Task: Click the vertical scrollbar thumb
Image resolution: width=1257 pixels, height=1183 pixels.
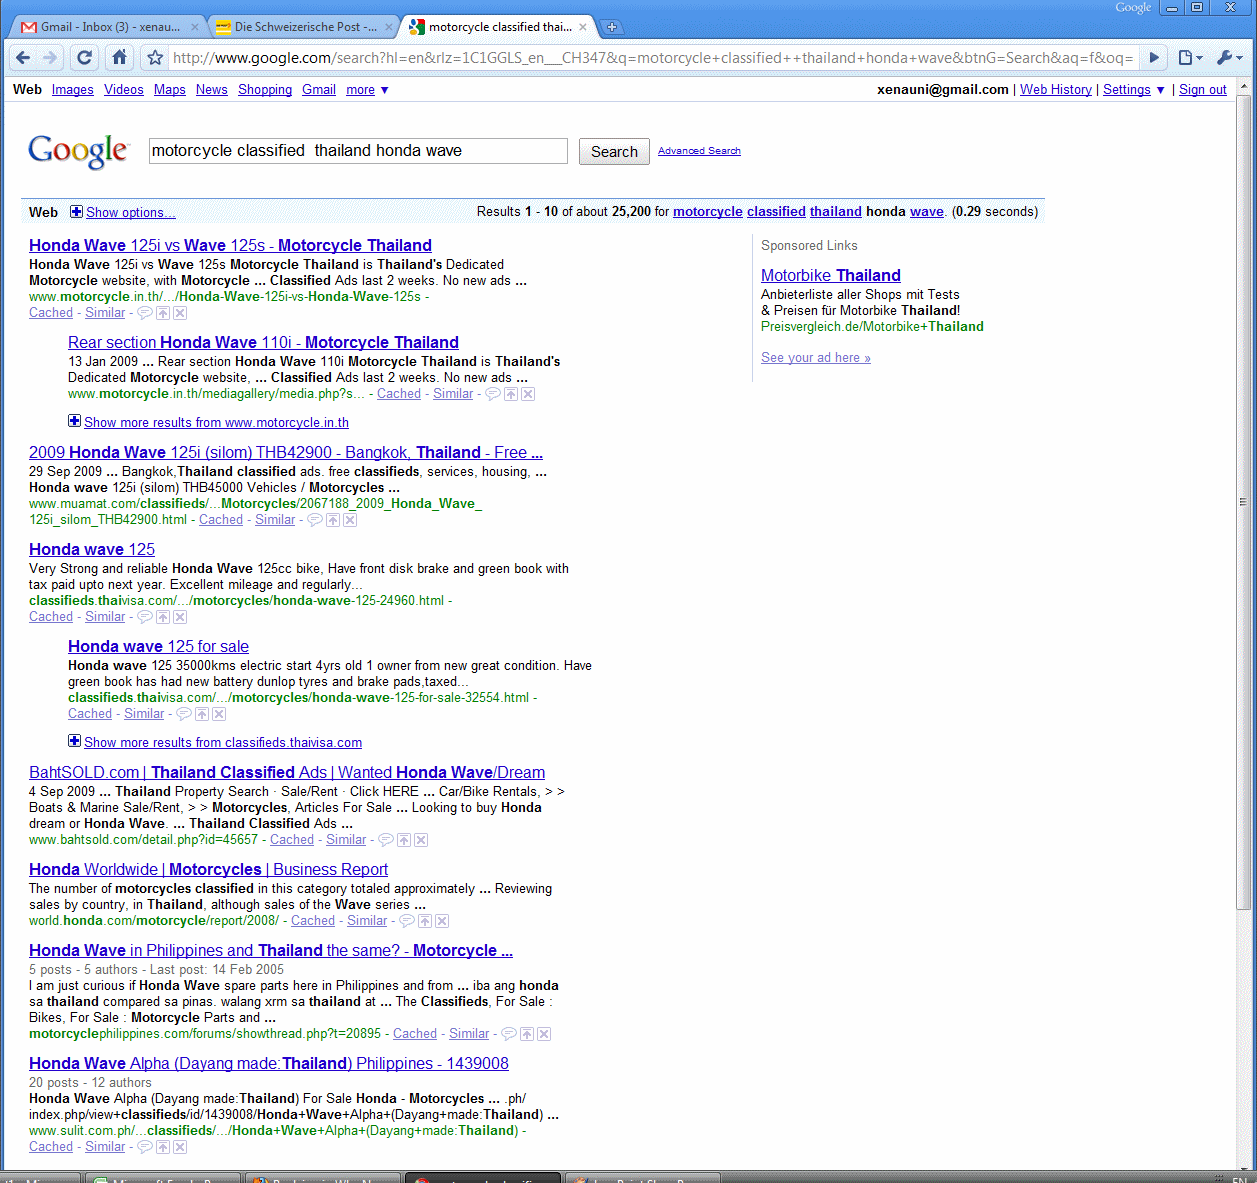Action: coord(1244,502)
